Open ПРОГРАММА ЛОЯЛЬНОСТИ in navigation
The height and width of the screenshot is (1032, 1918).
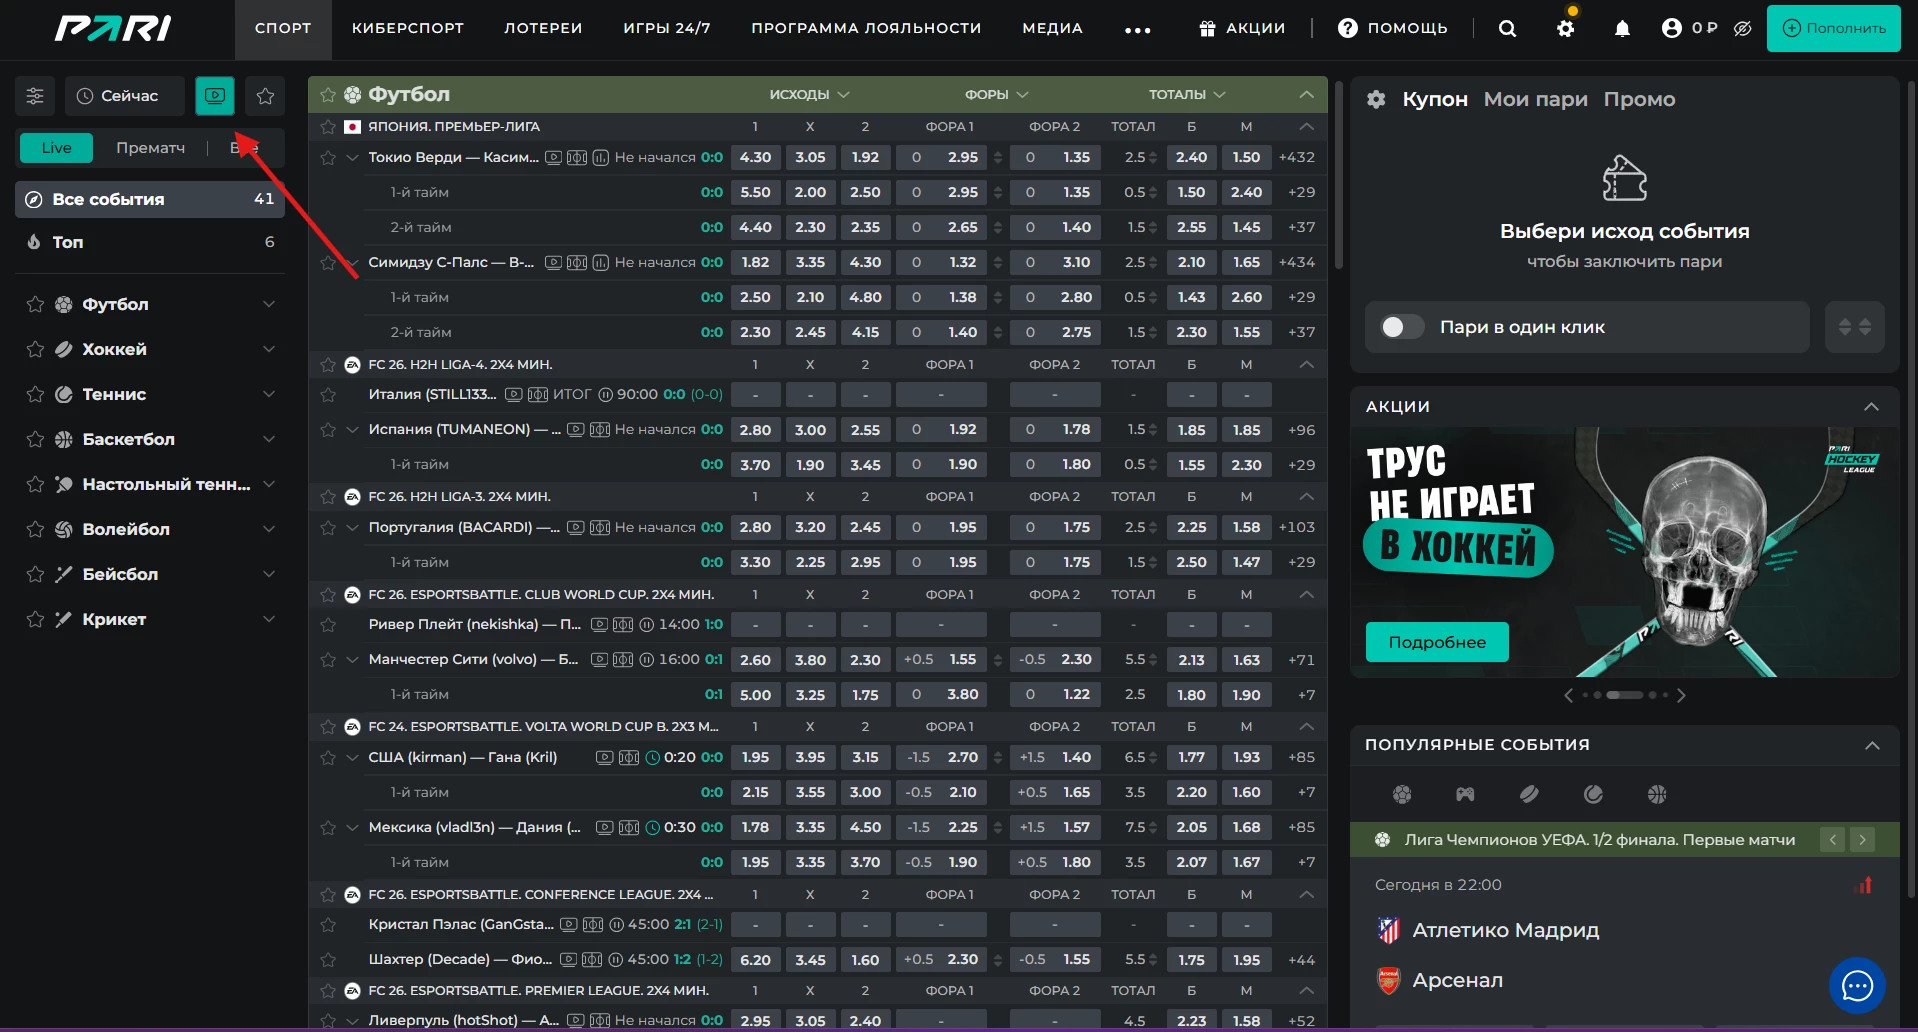tap(866, 28)
